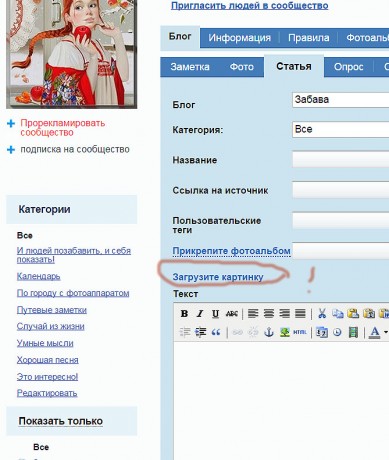The width and height of the screenshot is (389, 460).
Task: Click Редактировать categories link
Action: [47, 393]
